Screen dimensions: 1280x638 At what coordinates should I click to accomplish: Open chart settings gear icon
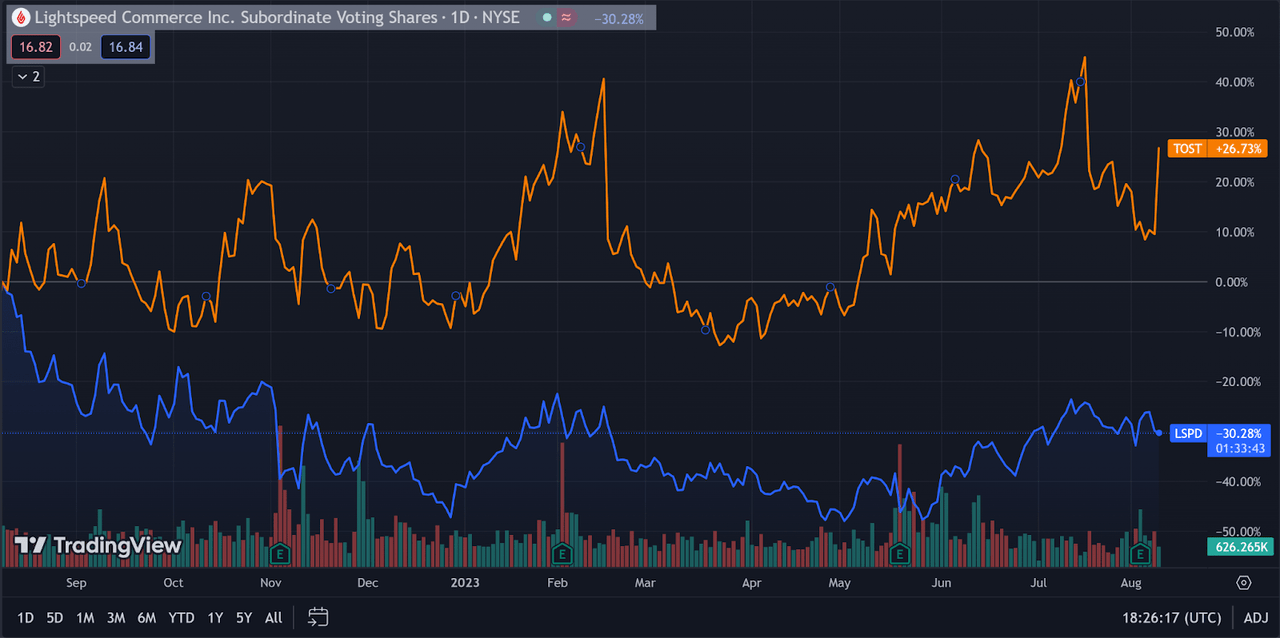[x=1244, y=582]
